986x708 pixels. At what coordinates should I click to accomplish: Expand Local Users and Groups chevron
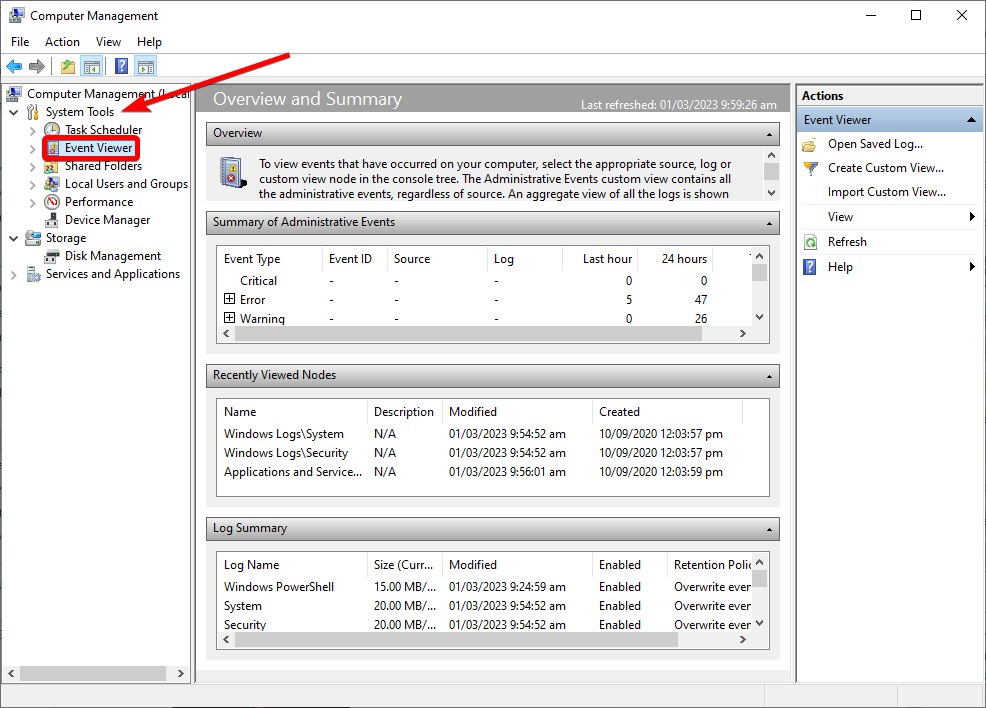tap(33, 185)
